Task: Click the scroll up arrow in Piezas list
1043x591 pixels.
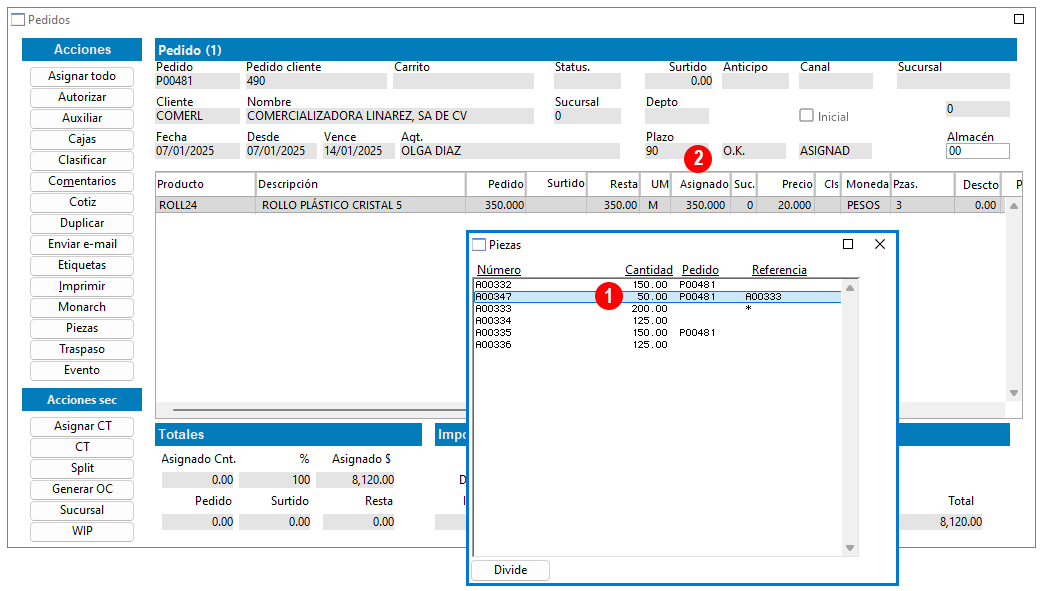Action: click(x=849, y=288)
